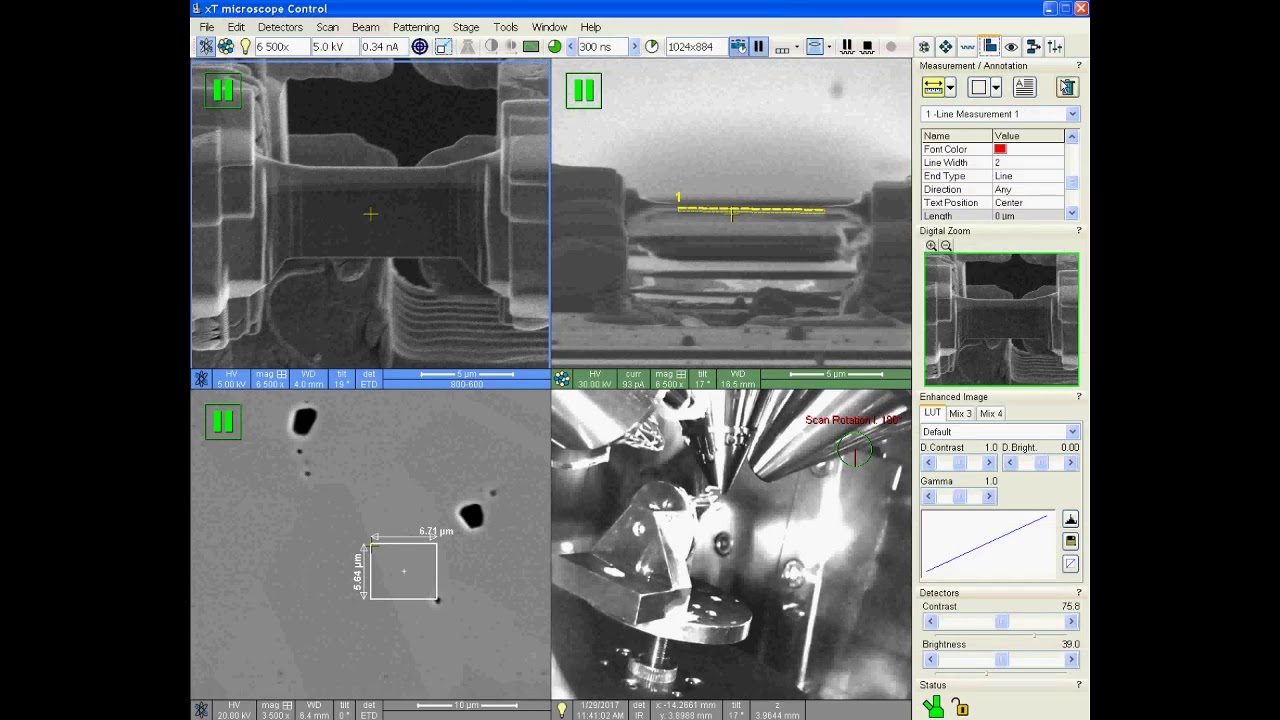
Task: Toggle the pause indicator in top-left electron quad
Action: [223, 91]
